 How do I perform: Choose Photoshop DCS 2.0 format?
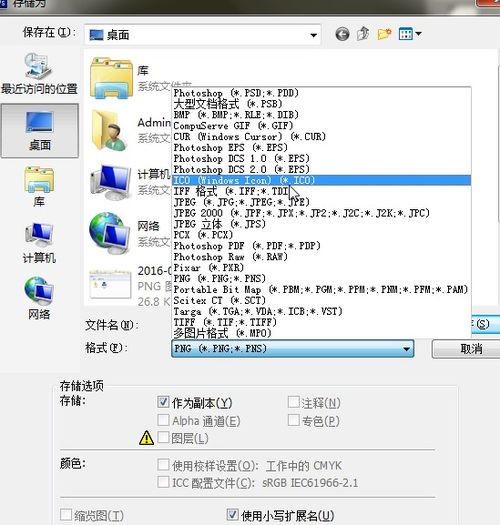click(322, 169)
